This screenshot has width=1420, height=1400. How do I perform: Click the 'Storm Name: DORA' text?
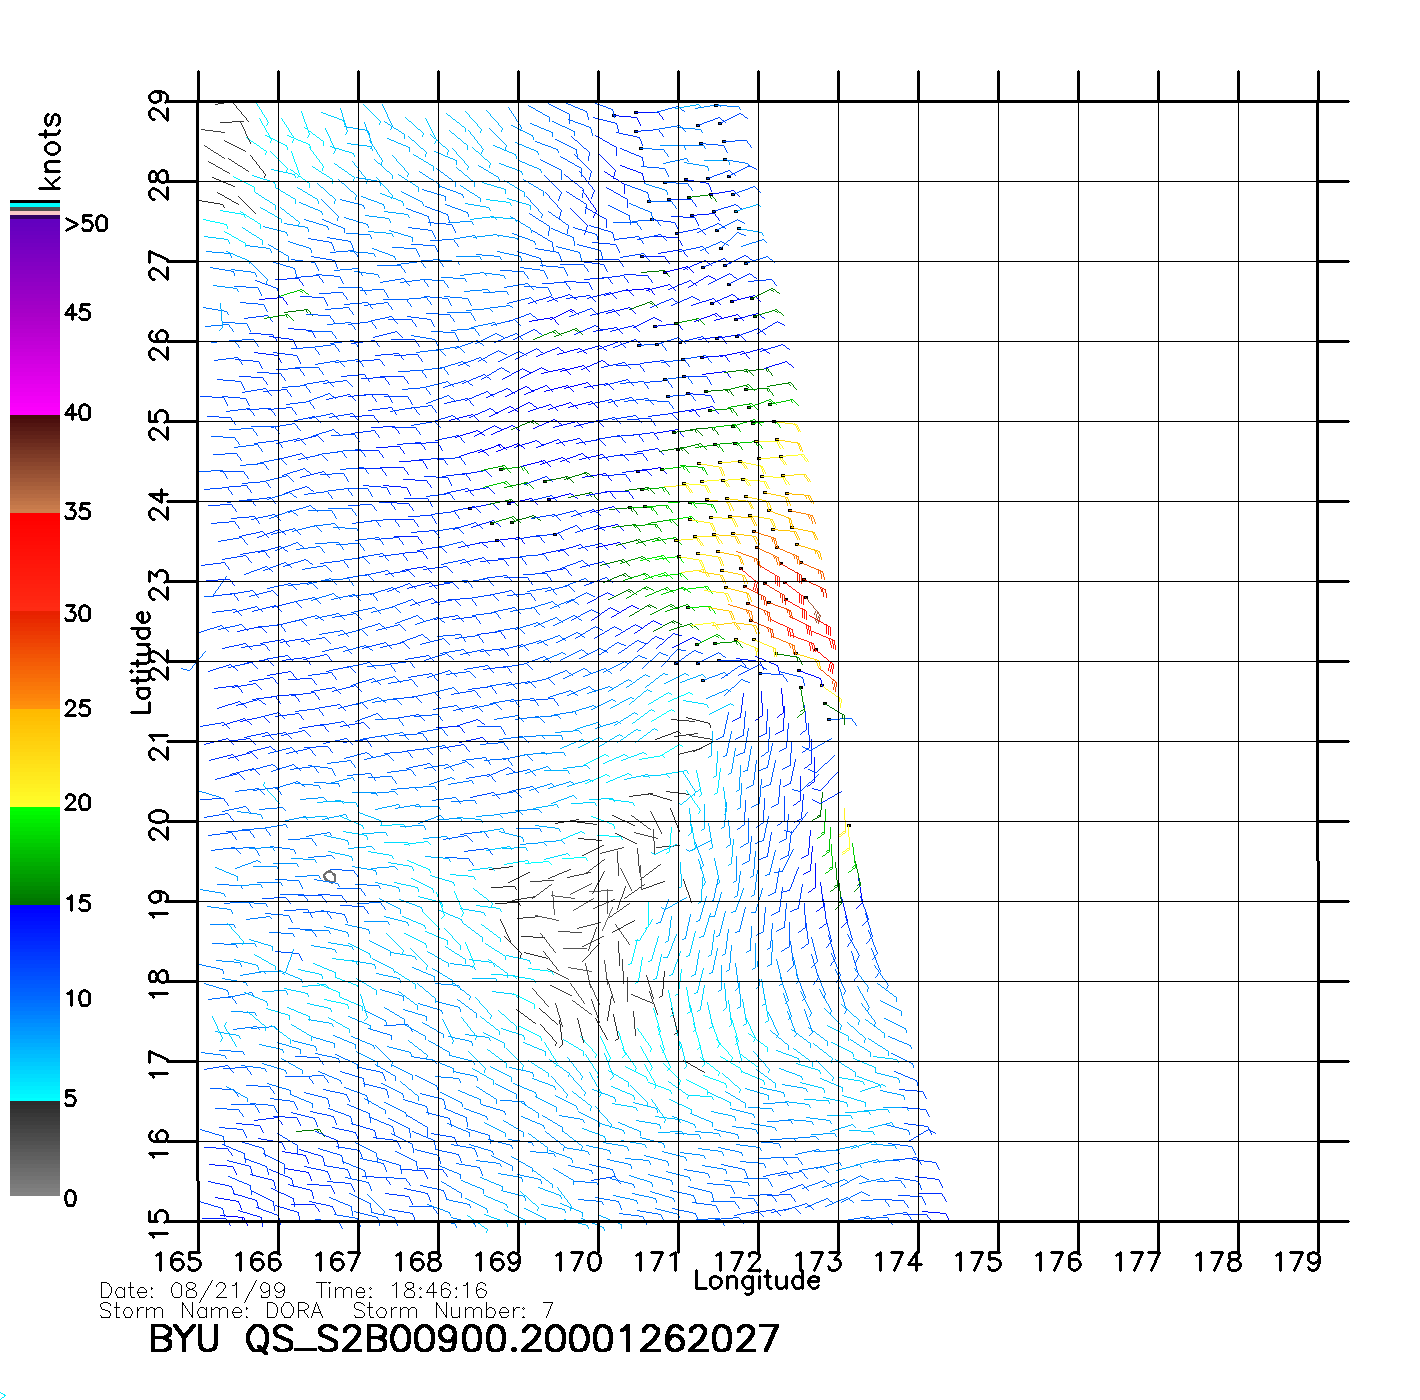pos(212,1311)
